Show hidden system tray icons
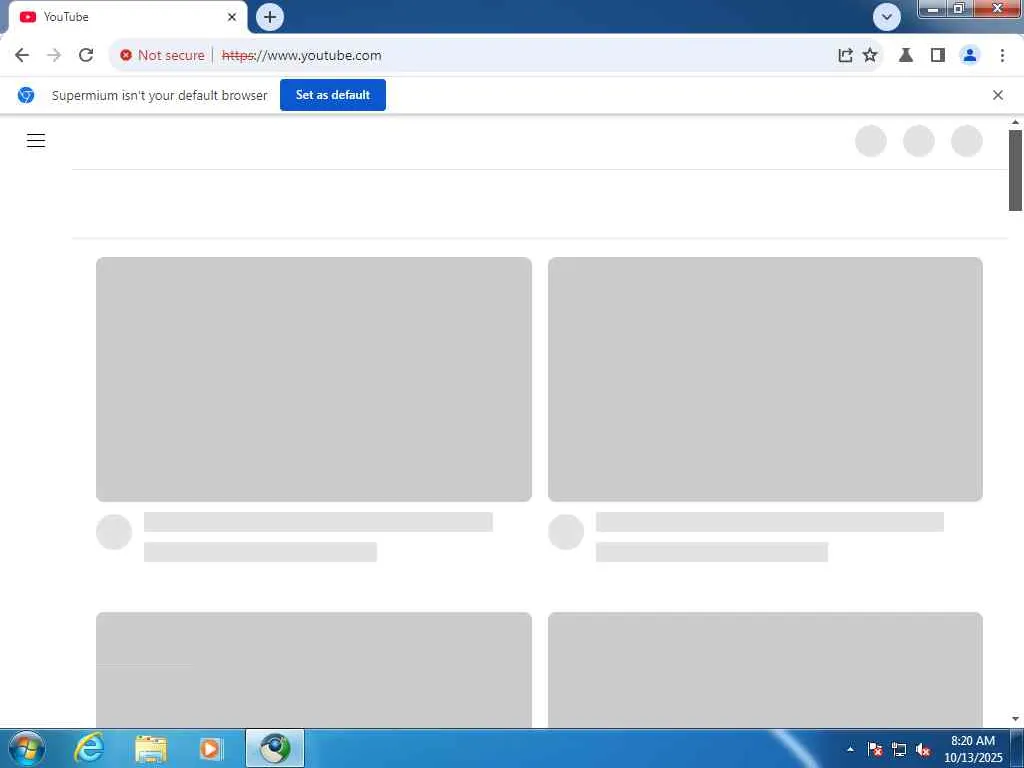The width and height of the screenshot is (1024, 768). pyautogui.click(x=850, y=749)
